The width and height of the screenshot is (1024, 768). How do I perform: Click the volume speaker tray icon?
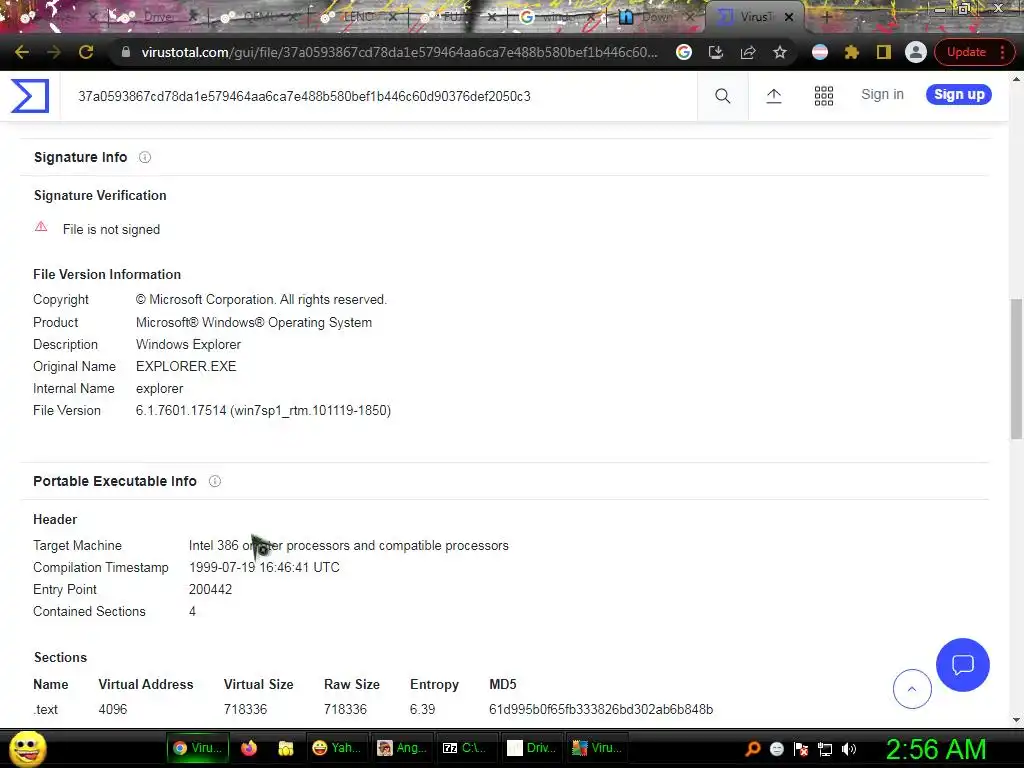849,749
